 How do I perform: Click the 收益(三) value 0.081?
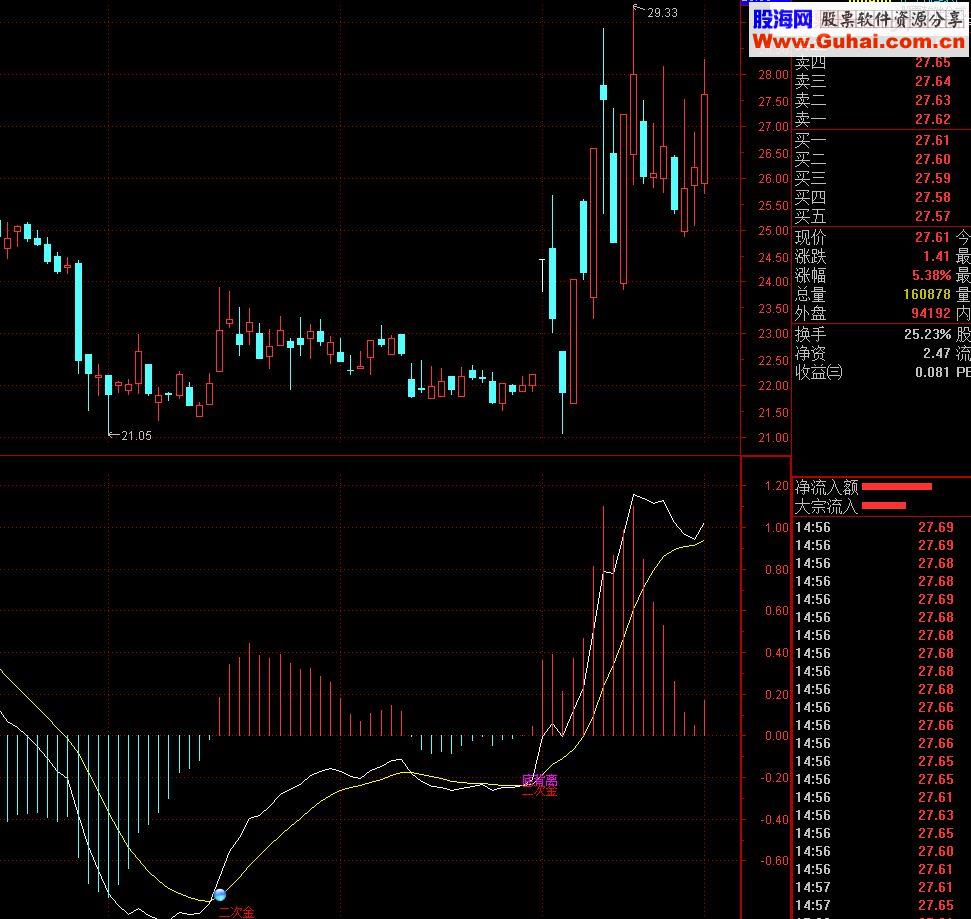933,372
